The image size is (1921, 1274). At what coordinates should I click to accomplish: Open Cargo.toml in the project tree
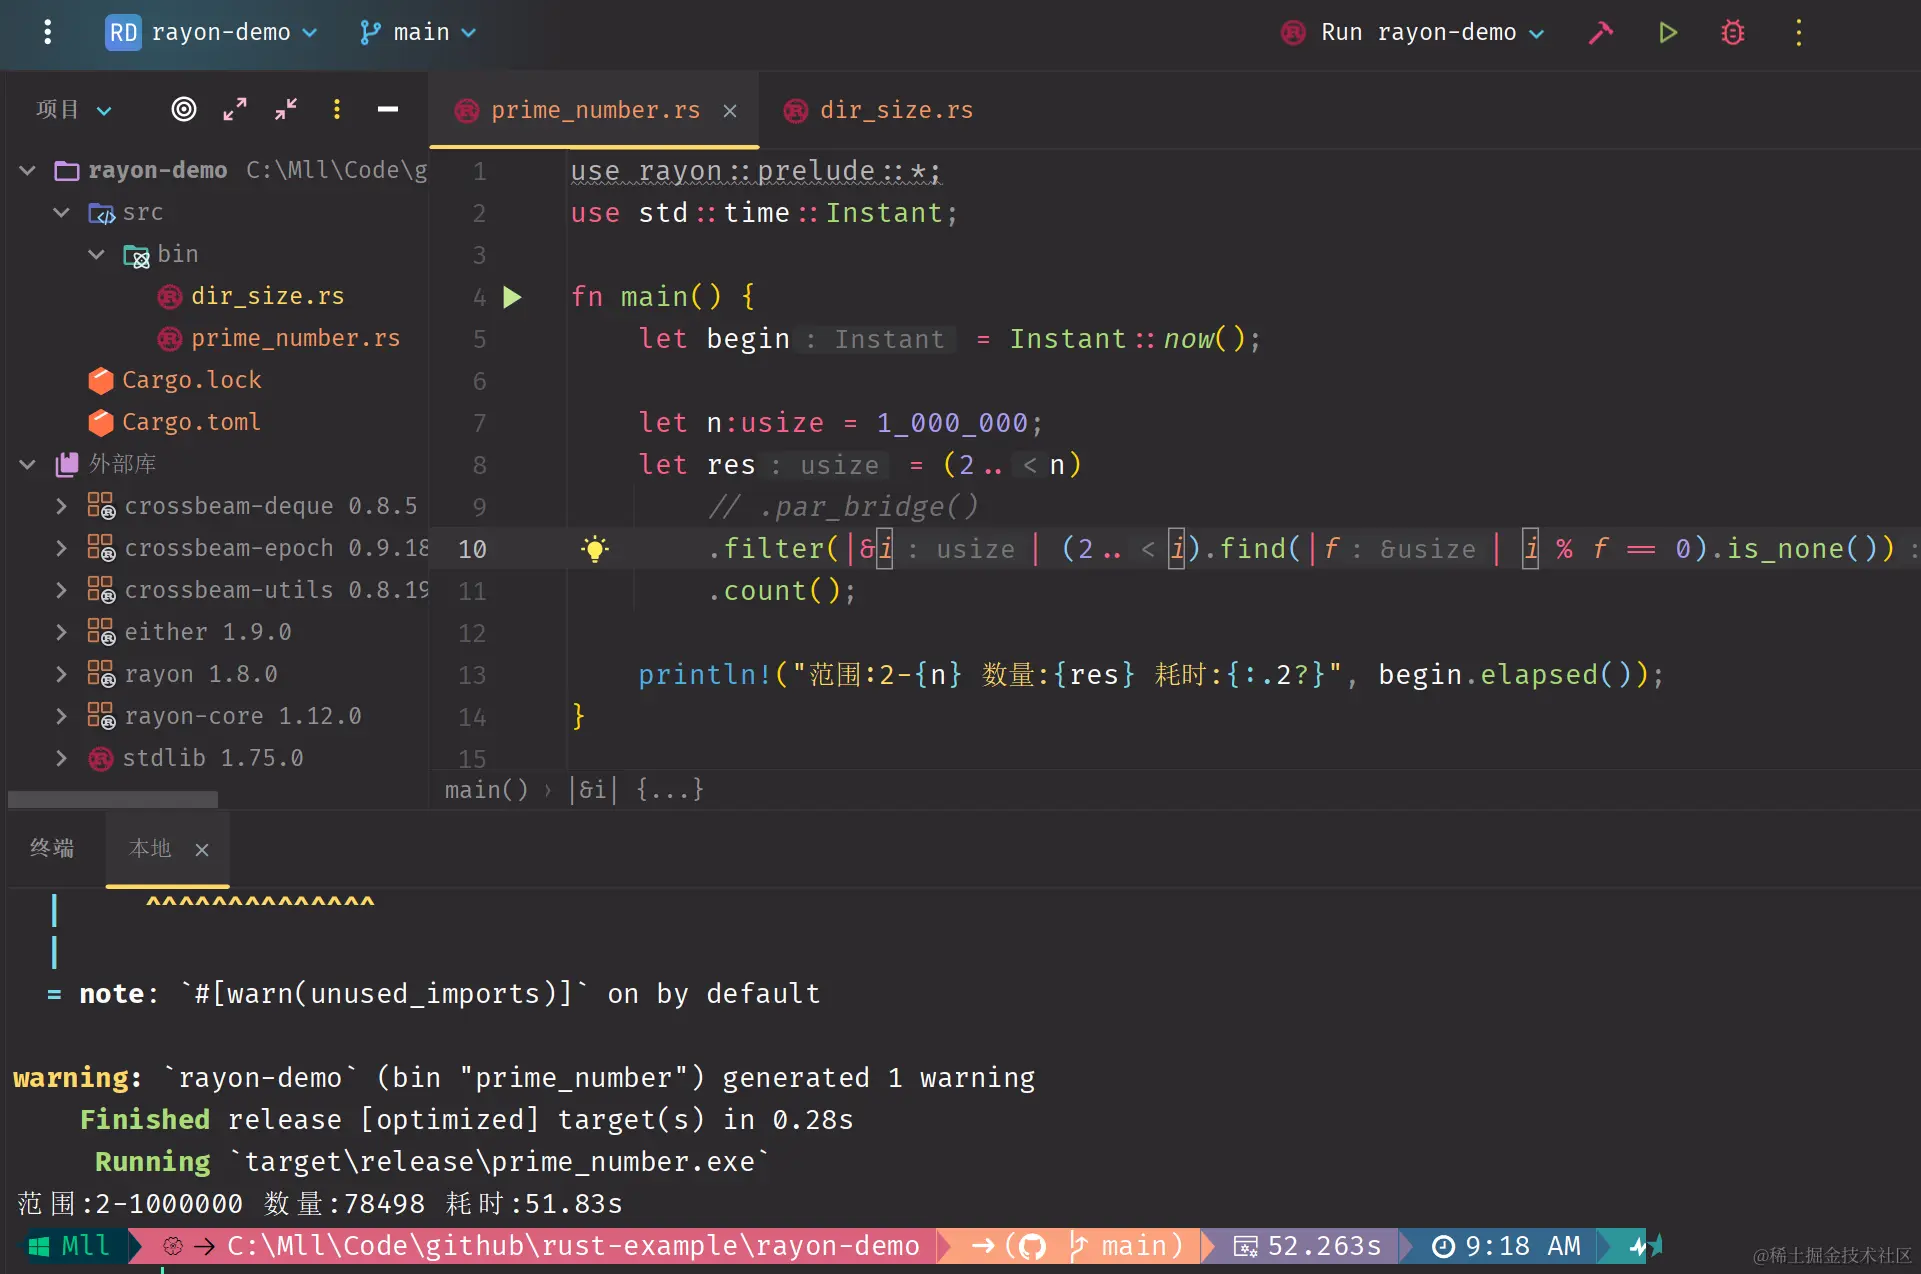[x=190, y=422]
